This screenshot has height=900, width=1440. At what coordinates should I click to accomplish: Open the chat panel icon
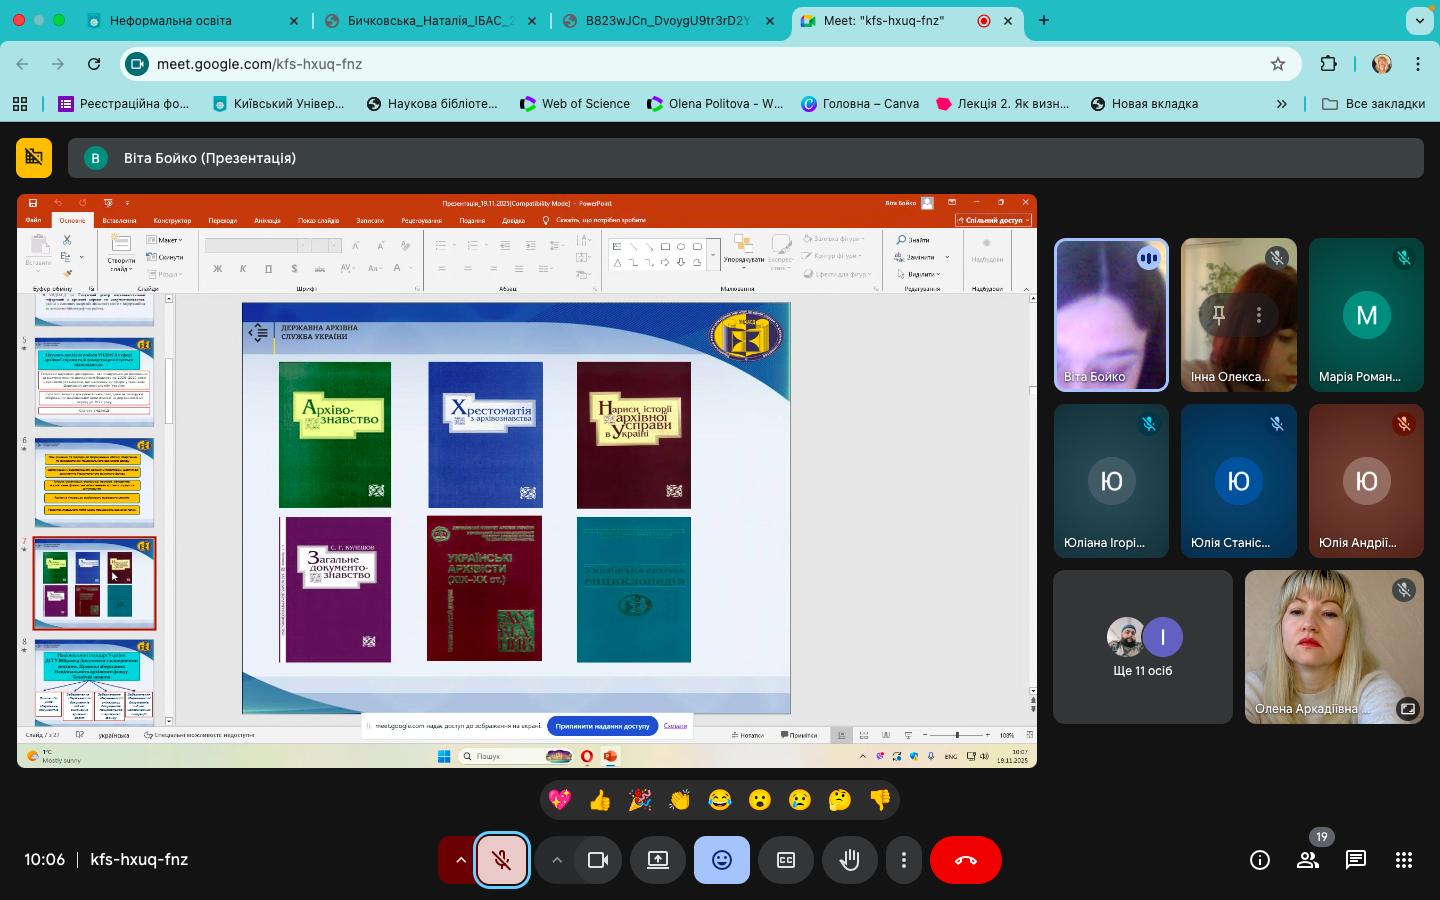click(1356, 860)
